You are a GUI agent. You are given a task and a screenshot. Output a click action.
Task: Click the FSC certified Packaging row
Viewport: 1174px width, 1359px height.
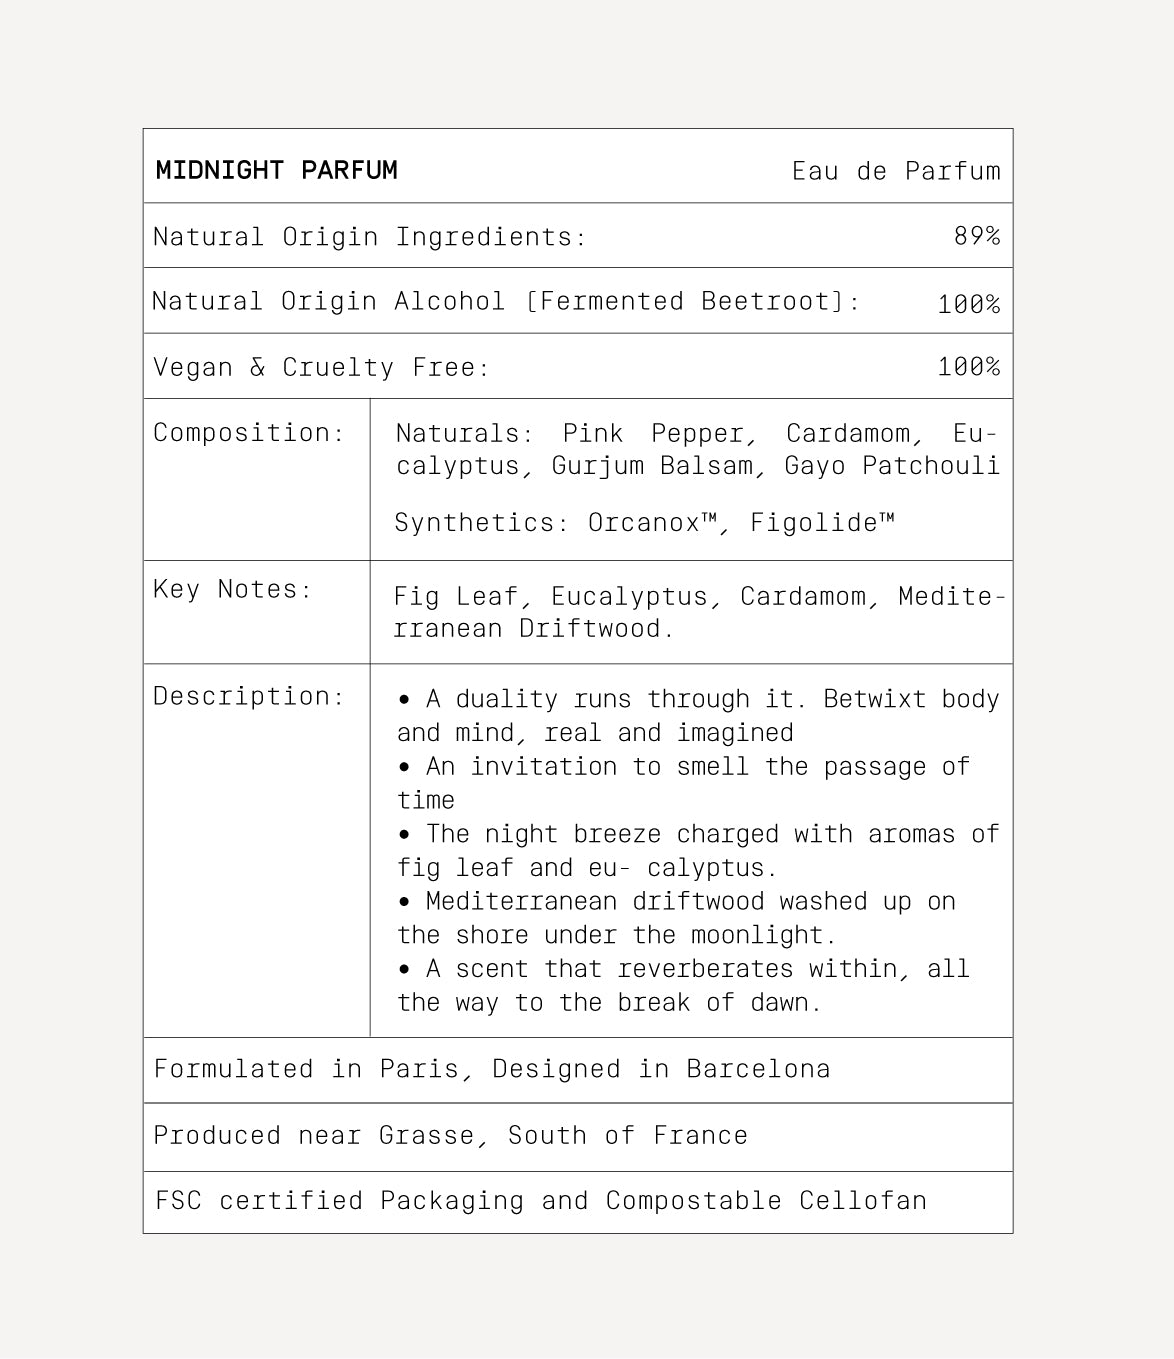tap(541, 1201)
